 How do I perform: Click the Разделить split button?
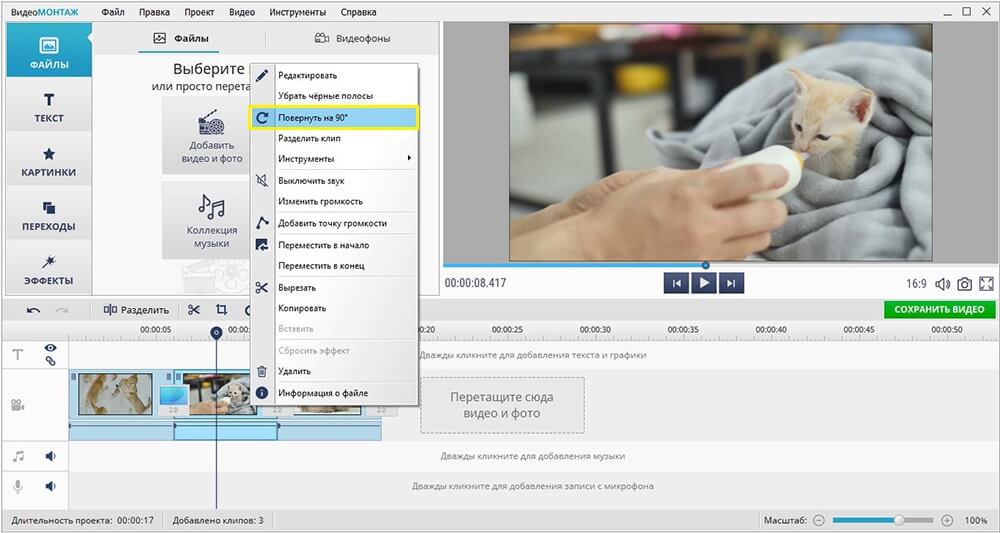click(x=136, y=310)
